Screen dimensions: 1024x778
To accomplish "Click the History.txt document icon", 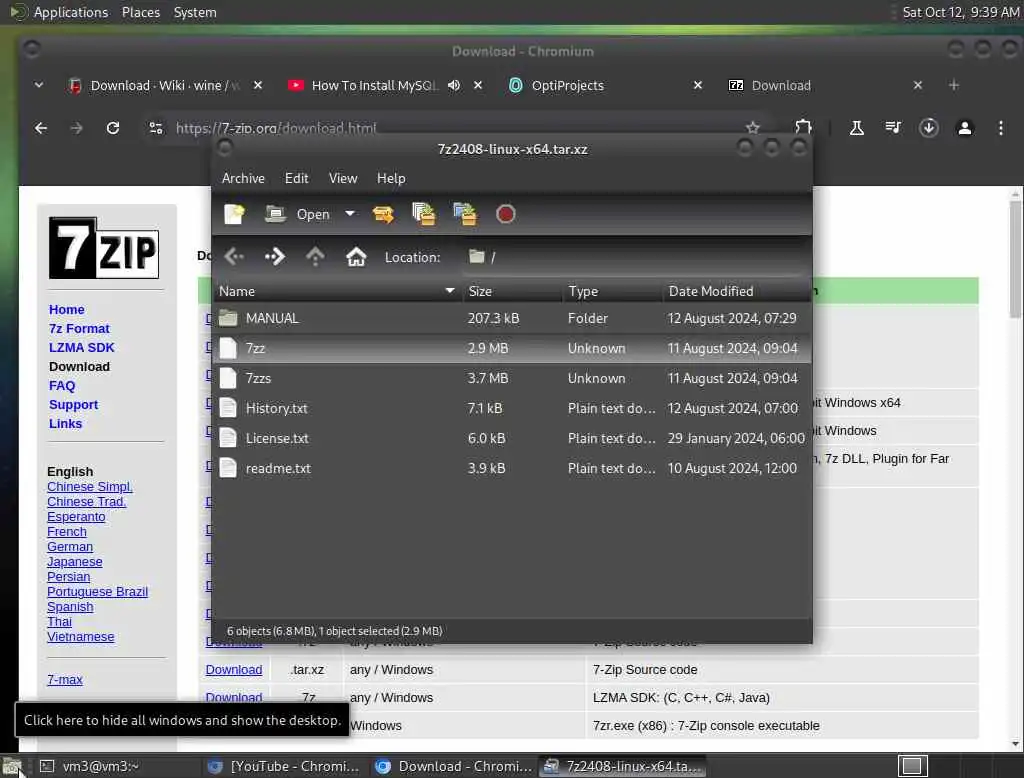I will [228, 408].
